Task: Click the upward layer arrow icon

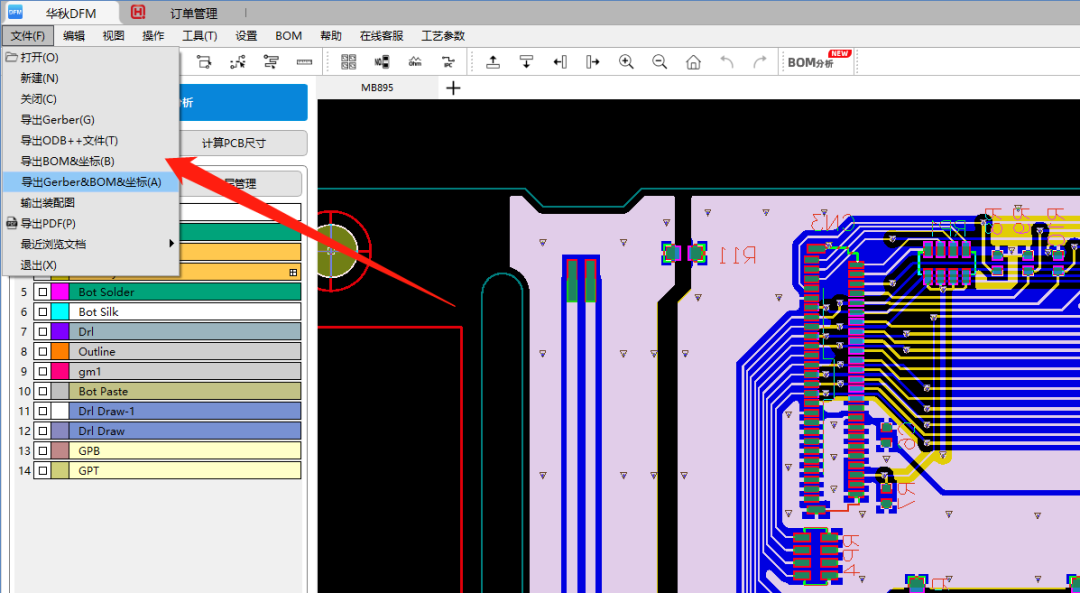Action: [493, 62]
